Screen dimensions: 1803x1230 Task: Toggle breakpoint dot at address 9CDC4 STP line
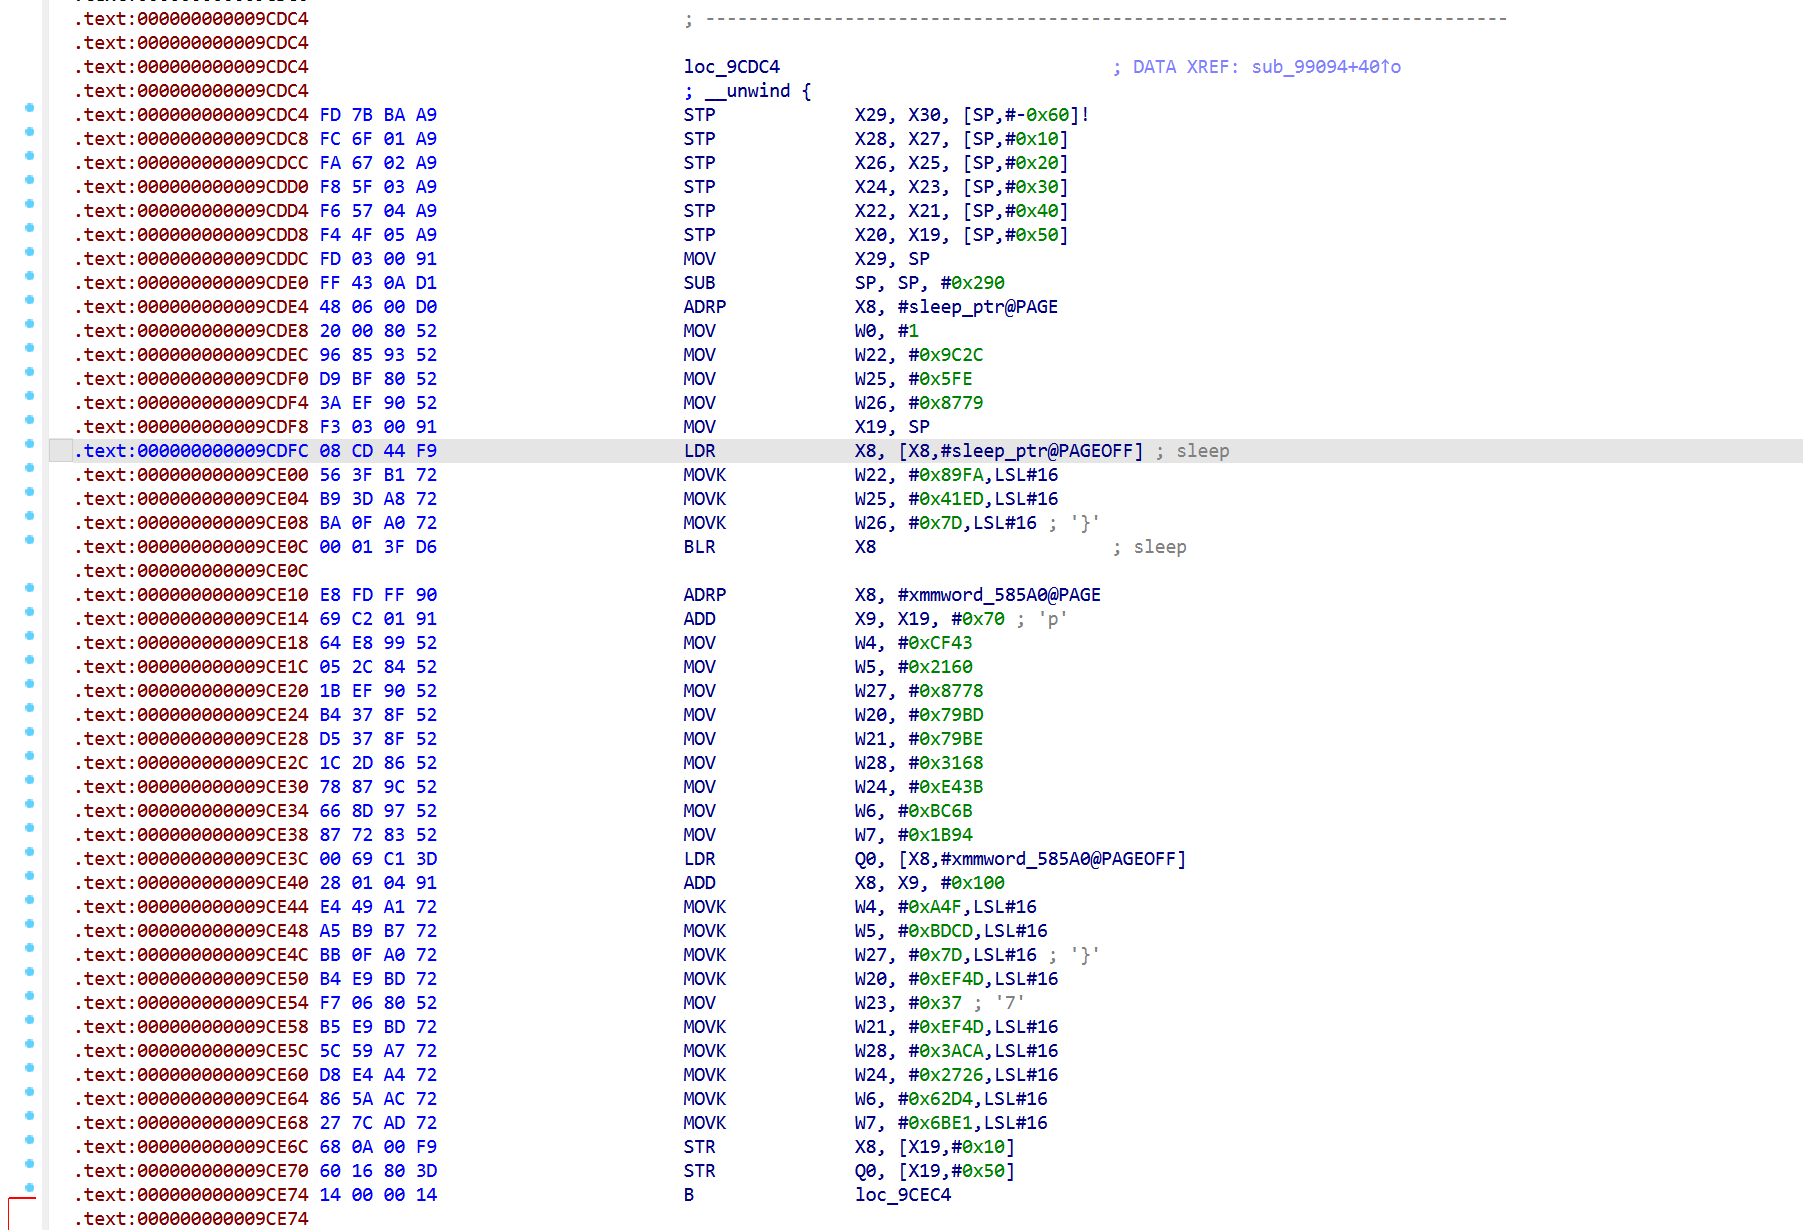click(29, 107)
